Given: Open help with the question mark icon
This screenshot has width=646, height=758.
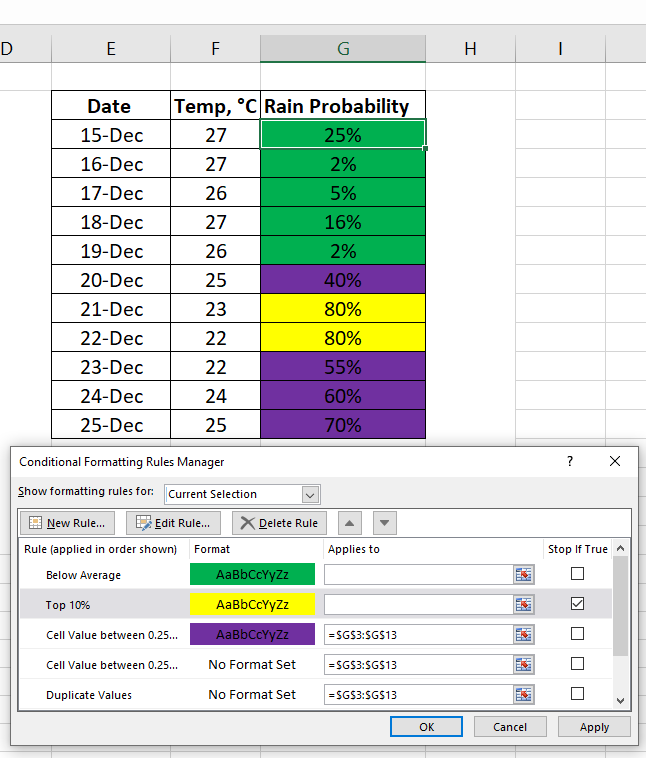Looking at the screenshot, I should click(570, 462).
